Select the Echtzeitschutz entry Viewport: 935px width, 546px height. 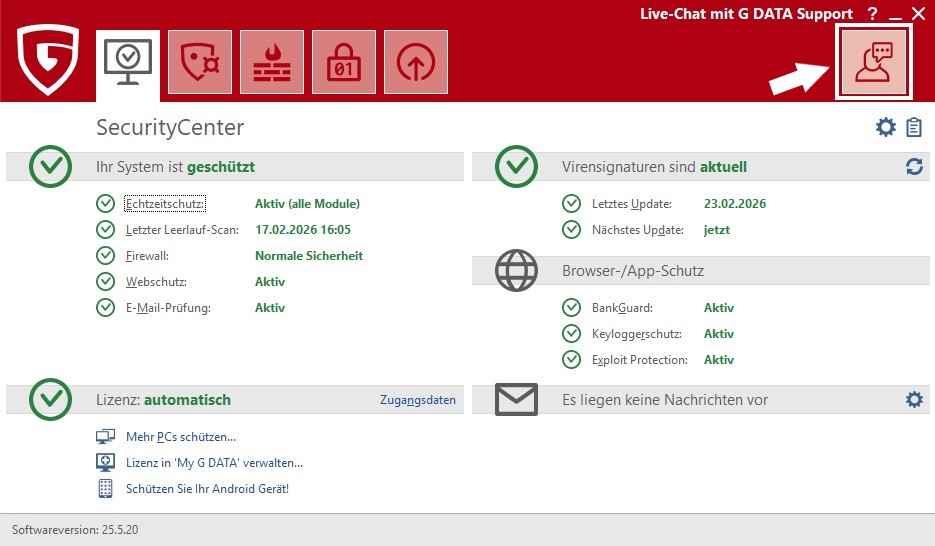(x=165, y=204)
